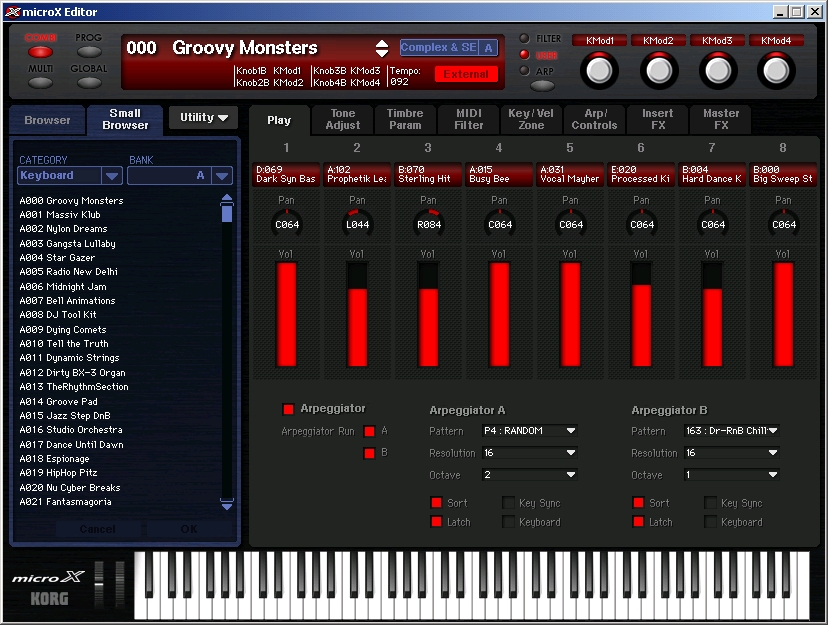Viewport: 828px width, 625px height.
Task: Click timbre 1 Pan knob C064
Action: (x=287, y=224)
